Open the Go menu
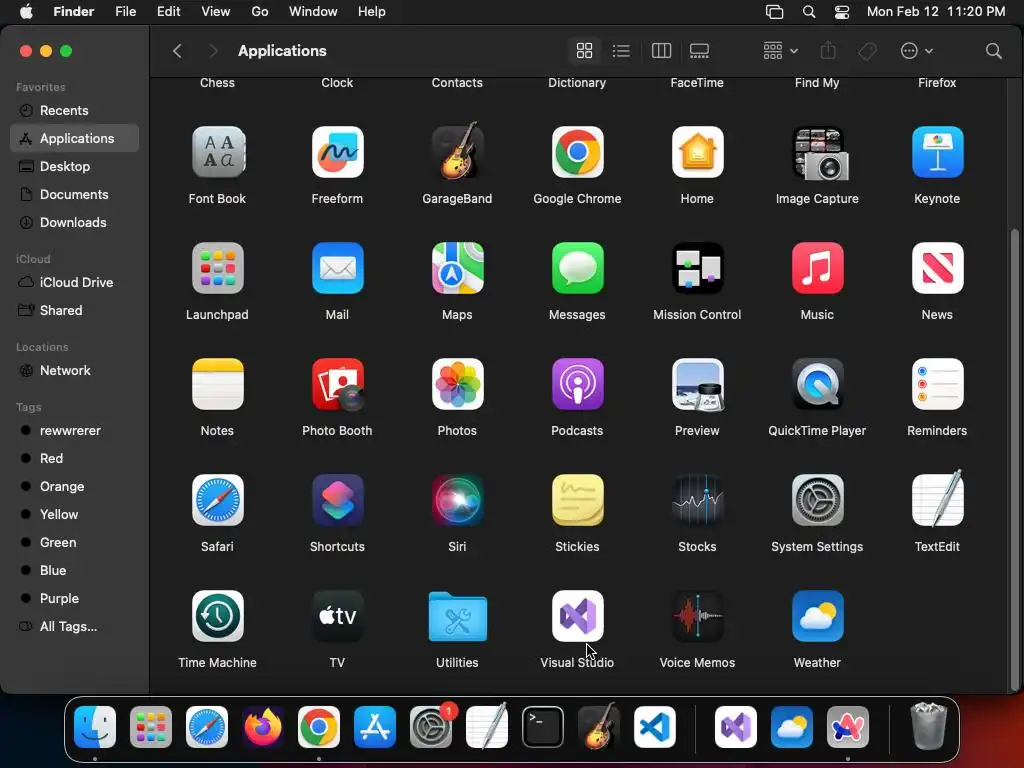This screenshot has height=768, width=1024. [260, 12]
